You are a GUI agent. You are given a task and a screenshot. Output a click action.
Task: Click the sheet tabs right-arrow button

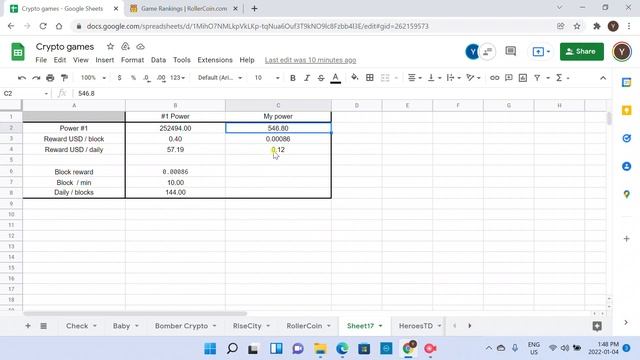click(470, 326)
